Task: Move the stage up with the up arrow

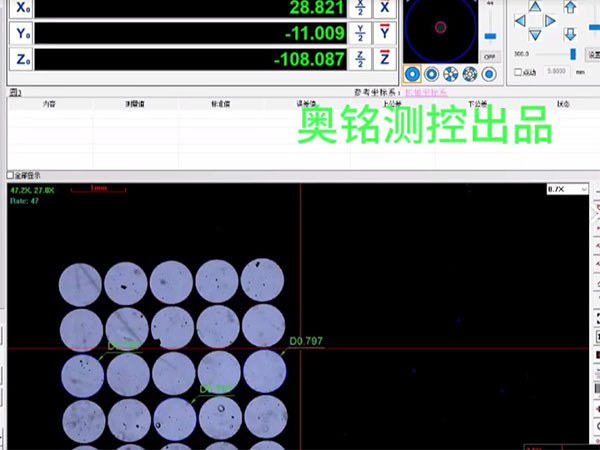Action: tap(534, 7)
